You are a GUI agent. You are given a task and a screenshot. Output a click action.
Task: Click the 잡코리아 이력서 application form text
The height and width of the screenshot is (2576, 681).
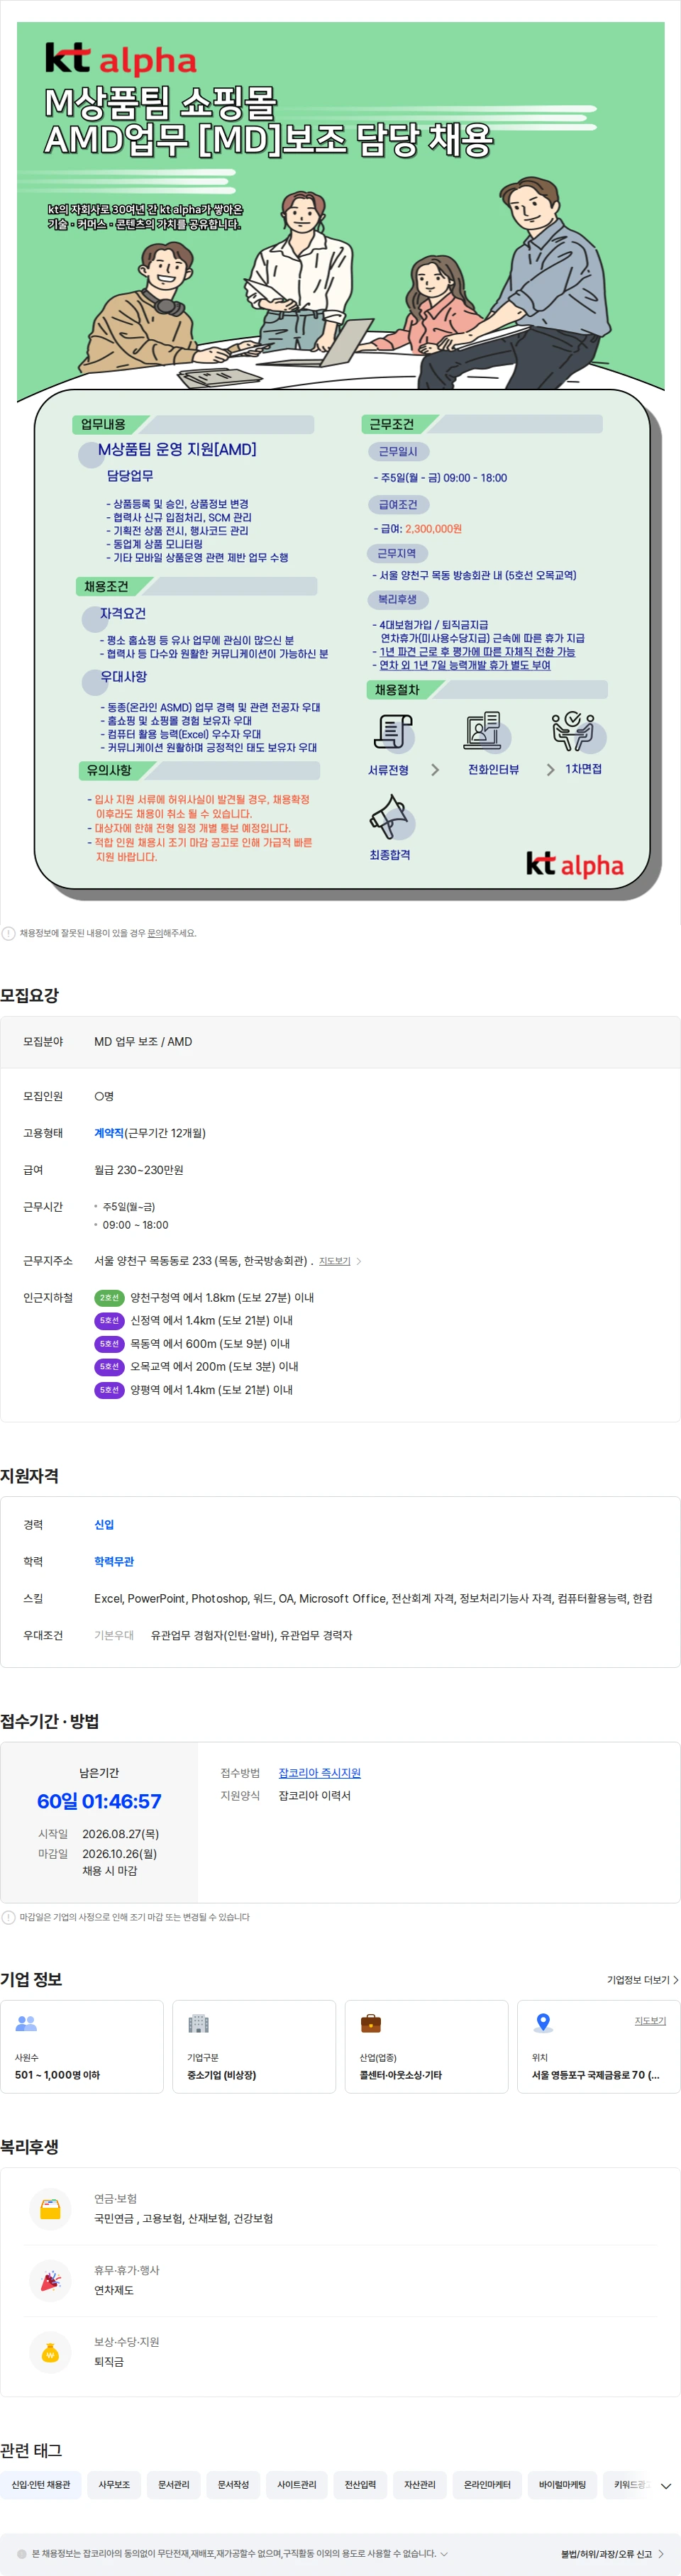tap(314, 1796)
